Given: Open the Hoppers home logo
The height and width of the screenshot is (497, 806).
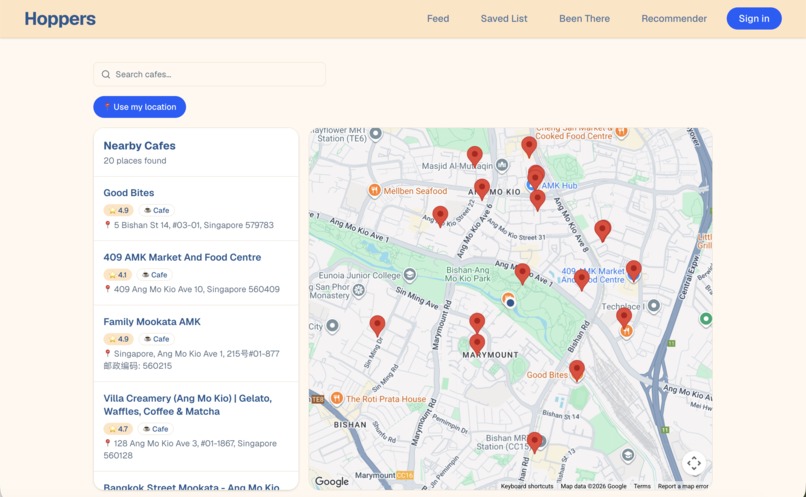Looking at the screenshot, I should 60,19.
